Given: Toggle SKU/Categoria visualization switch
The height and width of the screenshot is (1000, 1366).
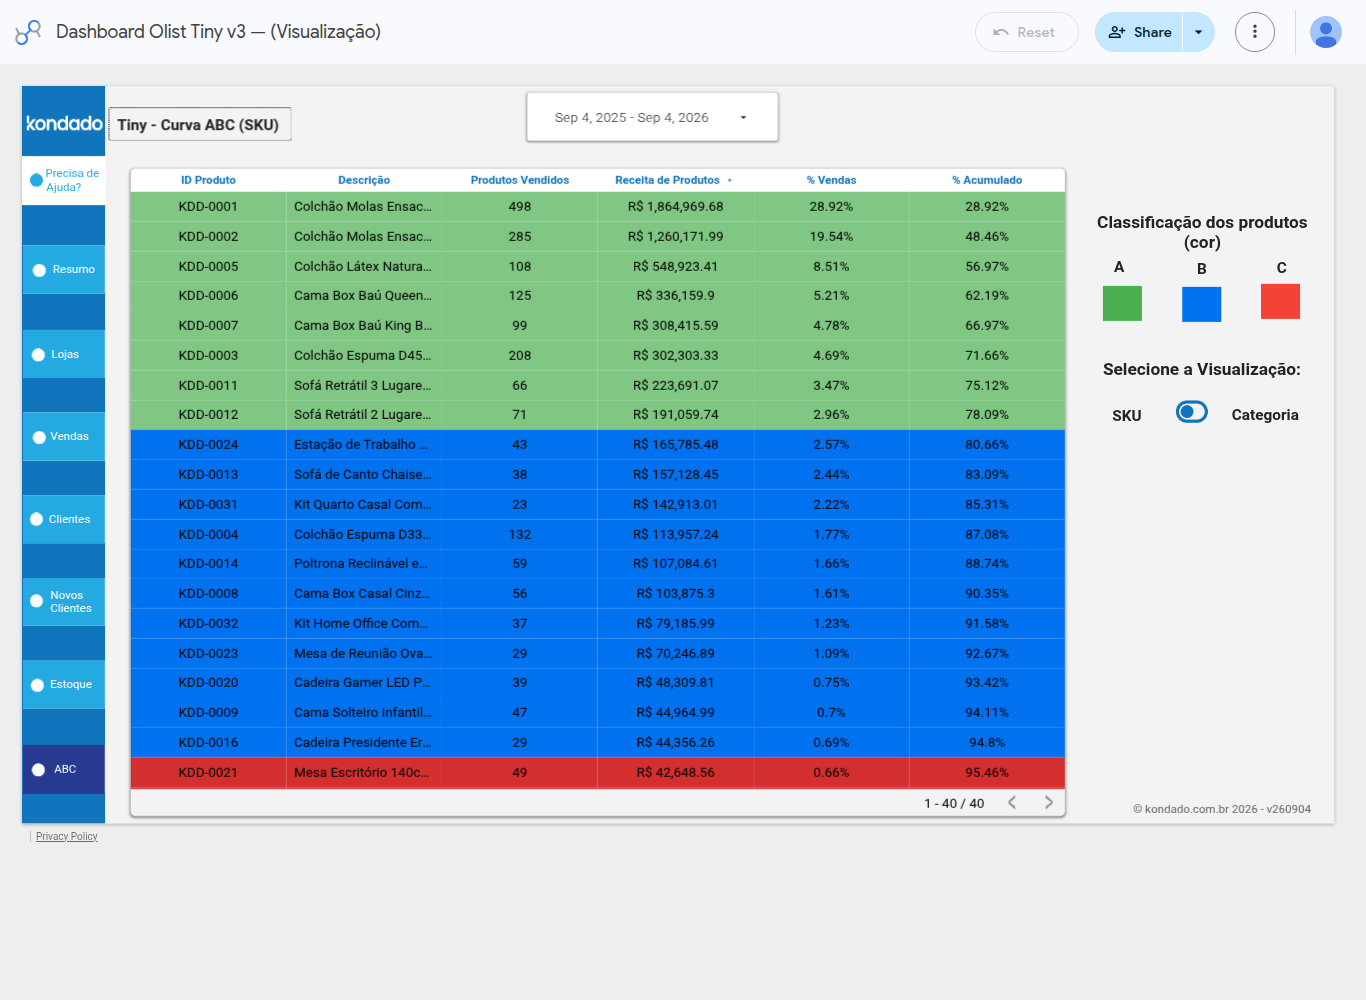Looking at the screenshot, I should (1191, 412).
